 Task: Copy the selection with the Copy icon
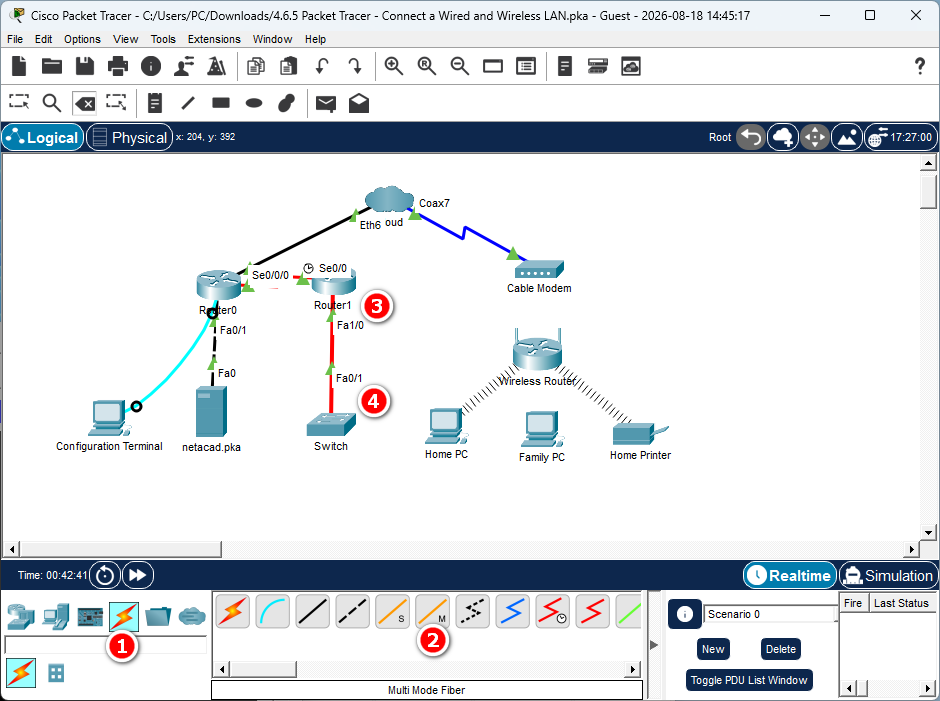(256, 66)
